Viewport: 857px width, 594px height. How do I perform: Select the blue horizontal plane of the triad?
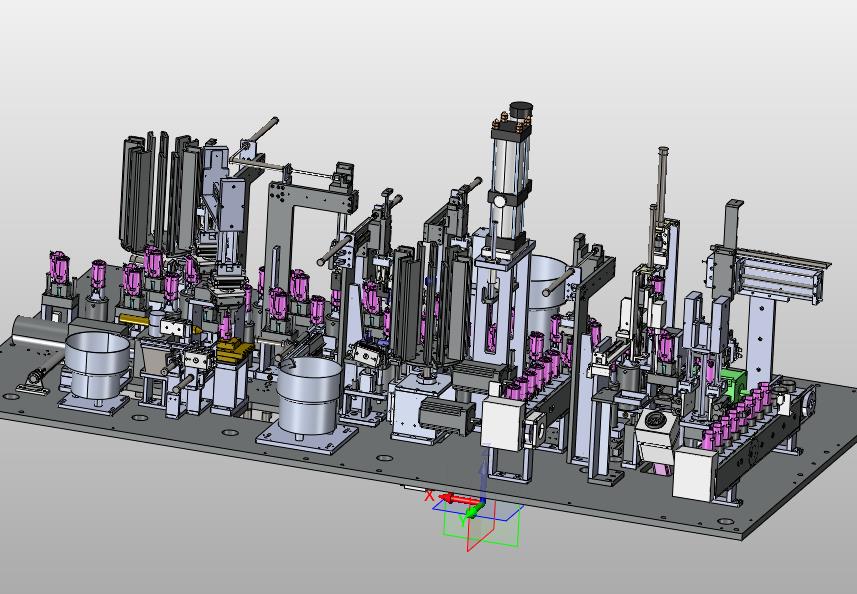495,512
